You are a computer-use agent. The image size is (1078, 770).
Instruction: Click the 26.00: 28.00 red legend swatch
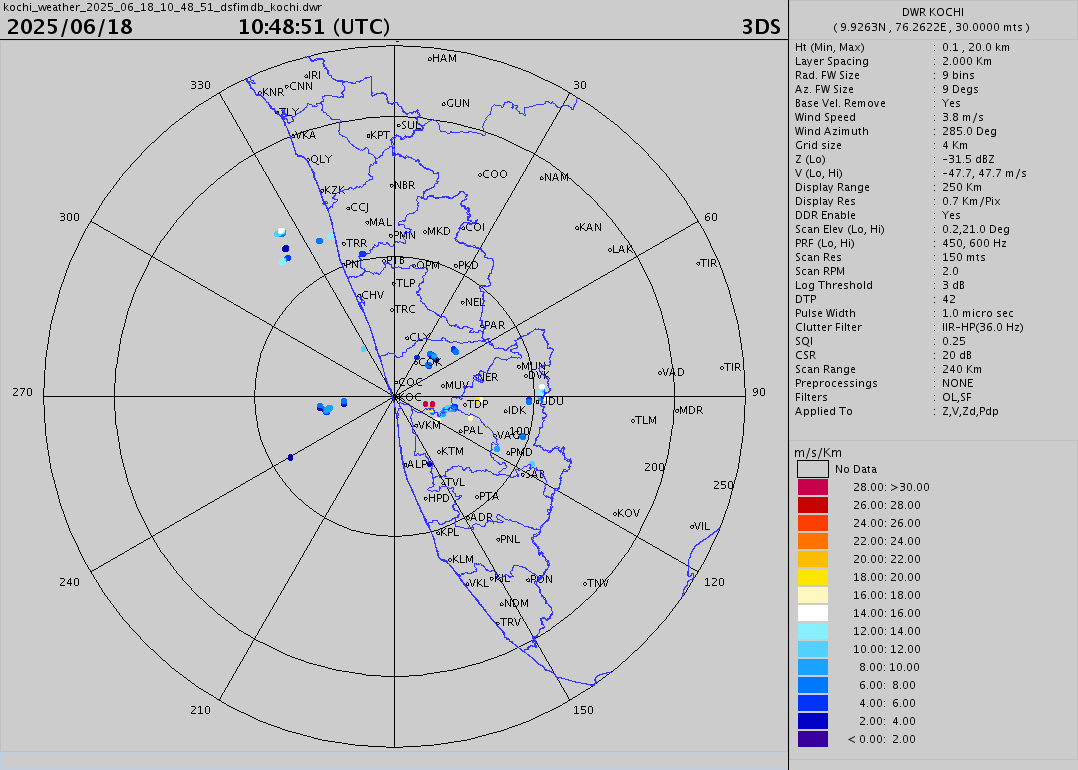pos(813,505)
